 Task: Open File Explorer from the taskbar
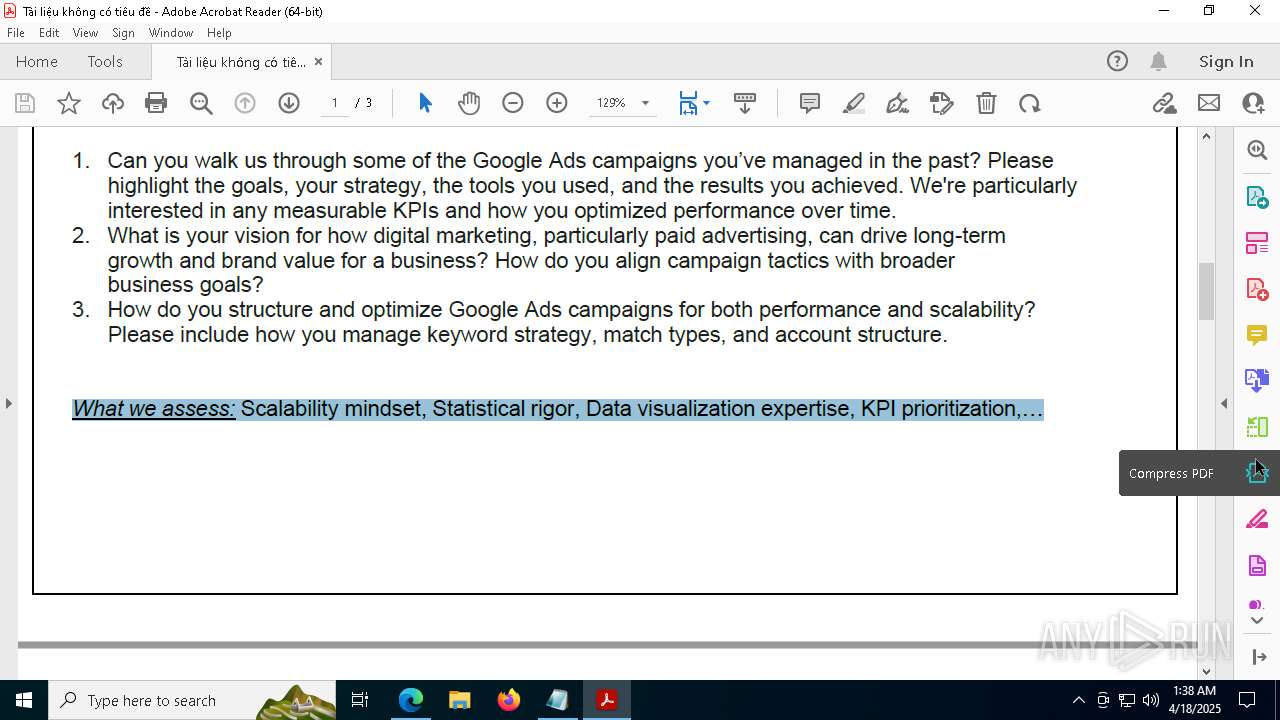pos(460,700)
